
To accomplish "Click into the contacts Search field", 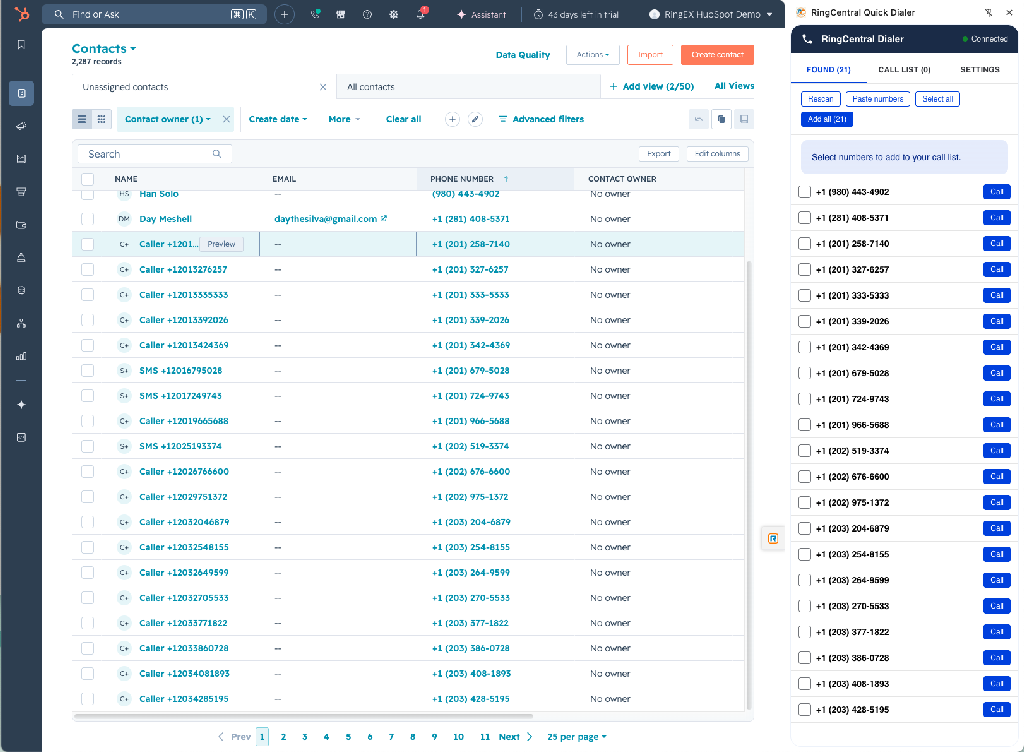I will point(154,154).
